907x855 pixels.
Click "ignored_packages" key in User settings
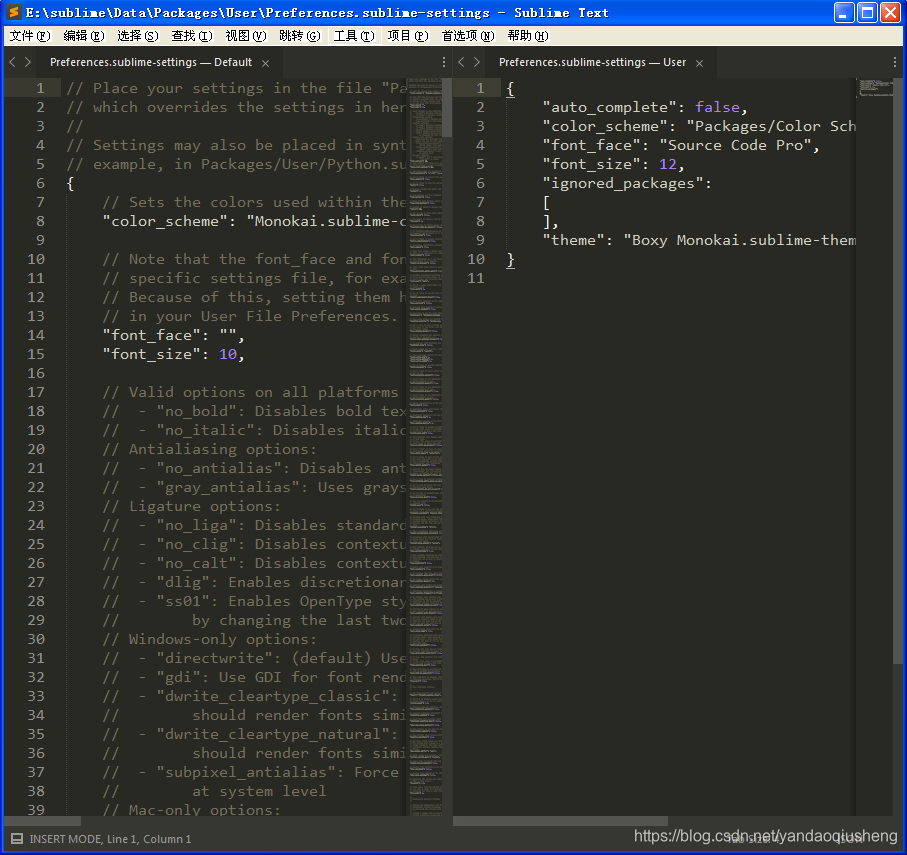623,183
